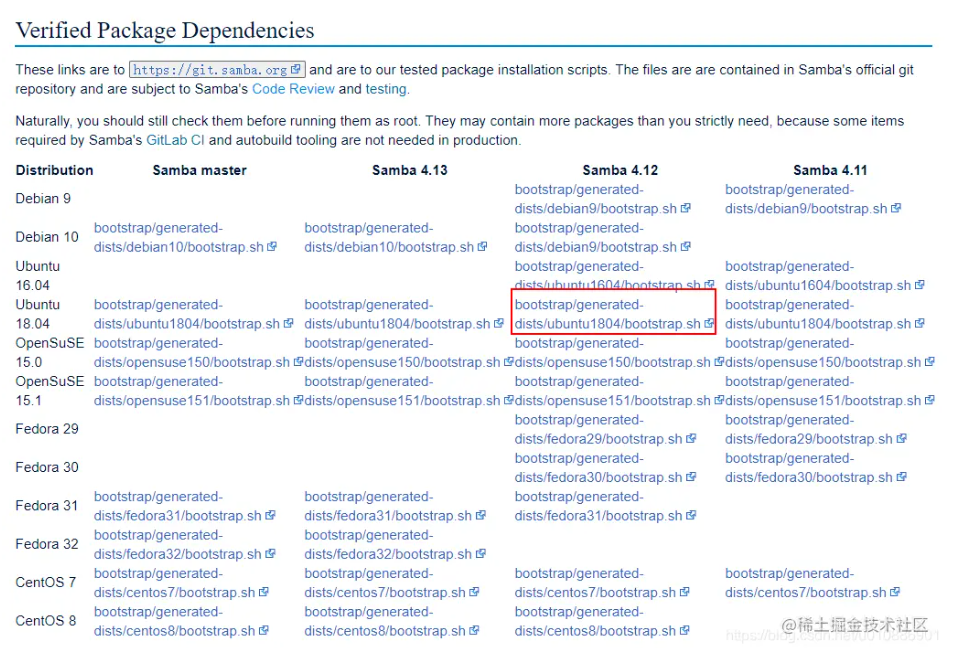Open centos7 bootstrap.sh under Samba 4.13

[392, 582]
